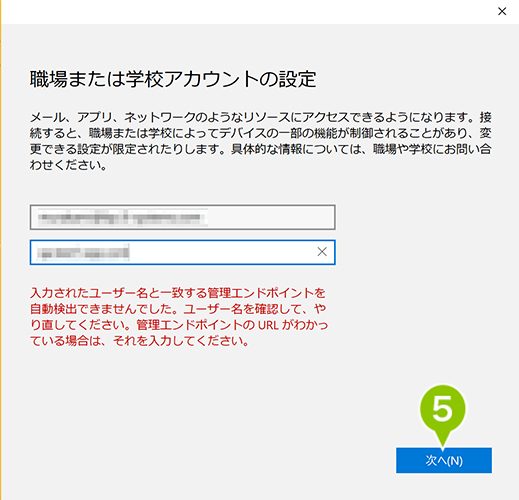Select the highlighted password input field
Image resolution: width=519 pixels, height=500 pixels.
183,252
